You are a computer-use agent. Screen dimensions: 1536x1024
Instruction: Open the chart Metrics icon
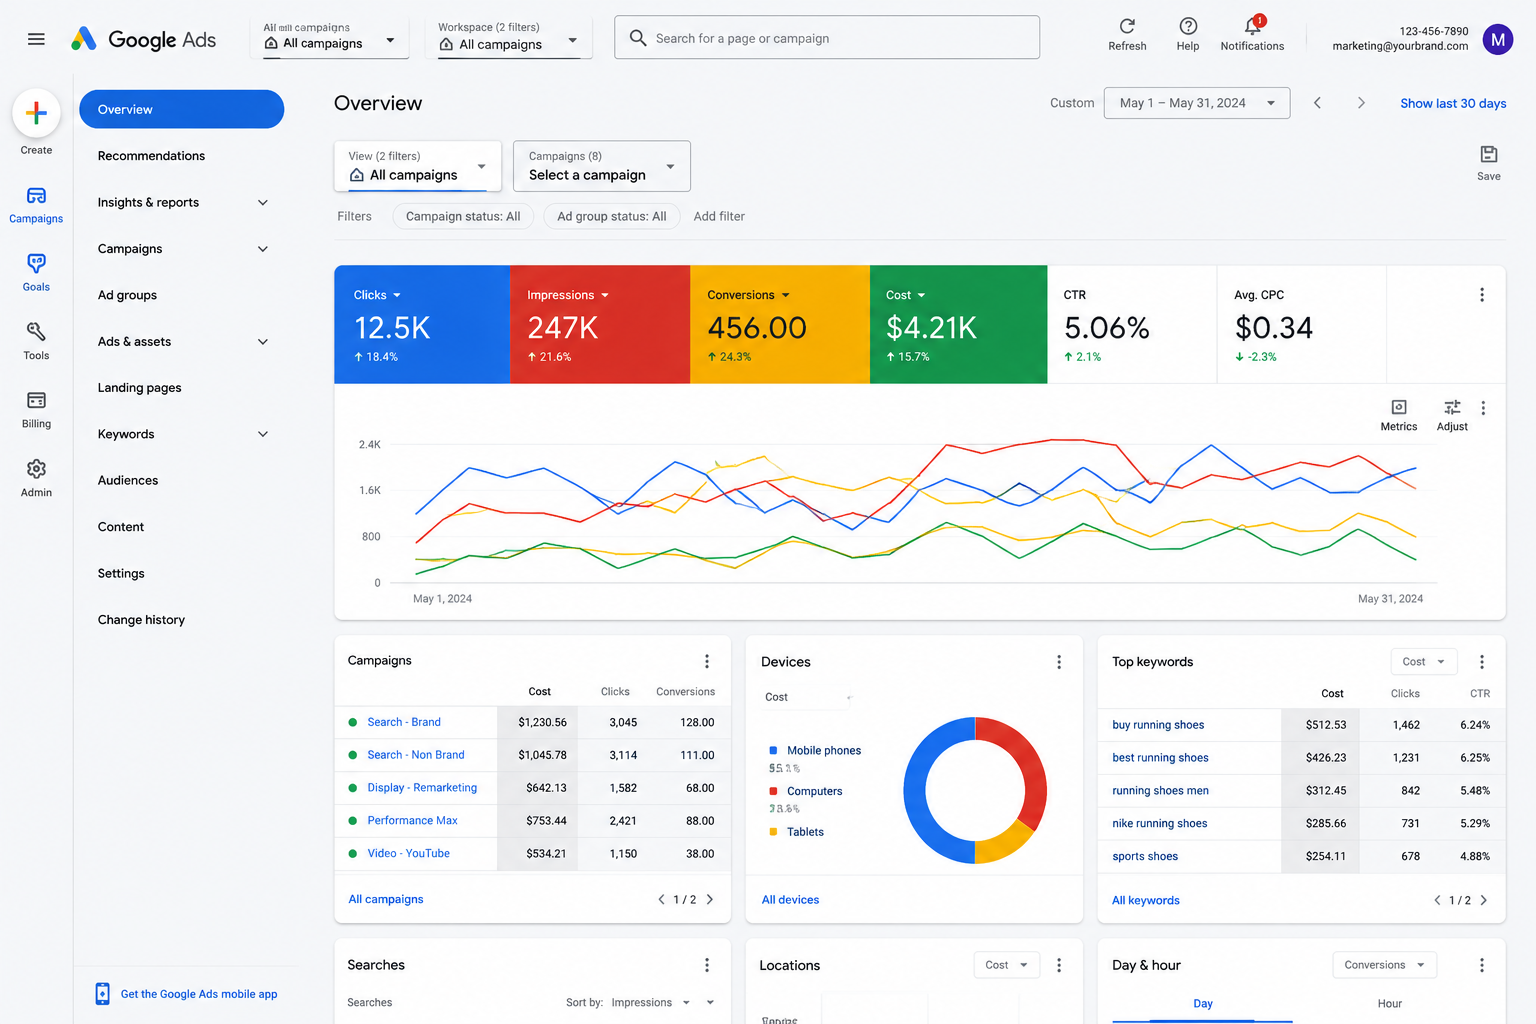(1399, 407)
